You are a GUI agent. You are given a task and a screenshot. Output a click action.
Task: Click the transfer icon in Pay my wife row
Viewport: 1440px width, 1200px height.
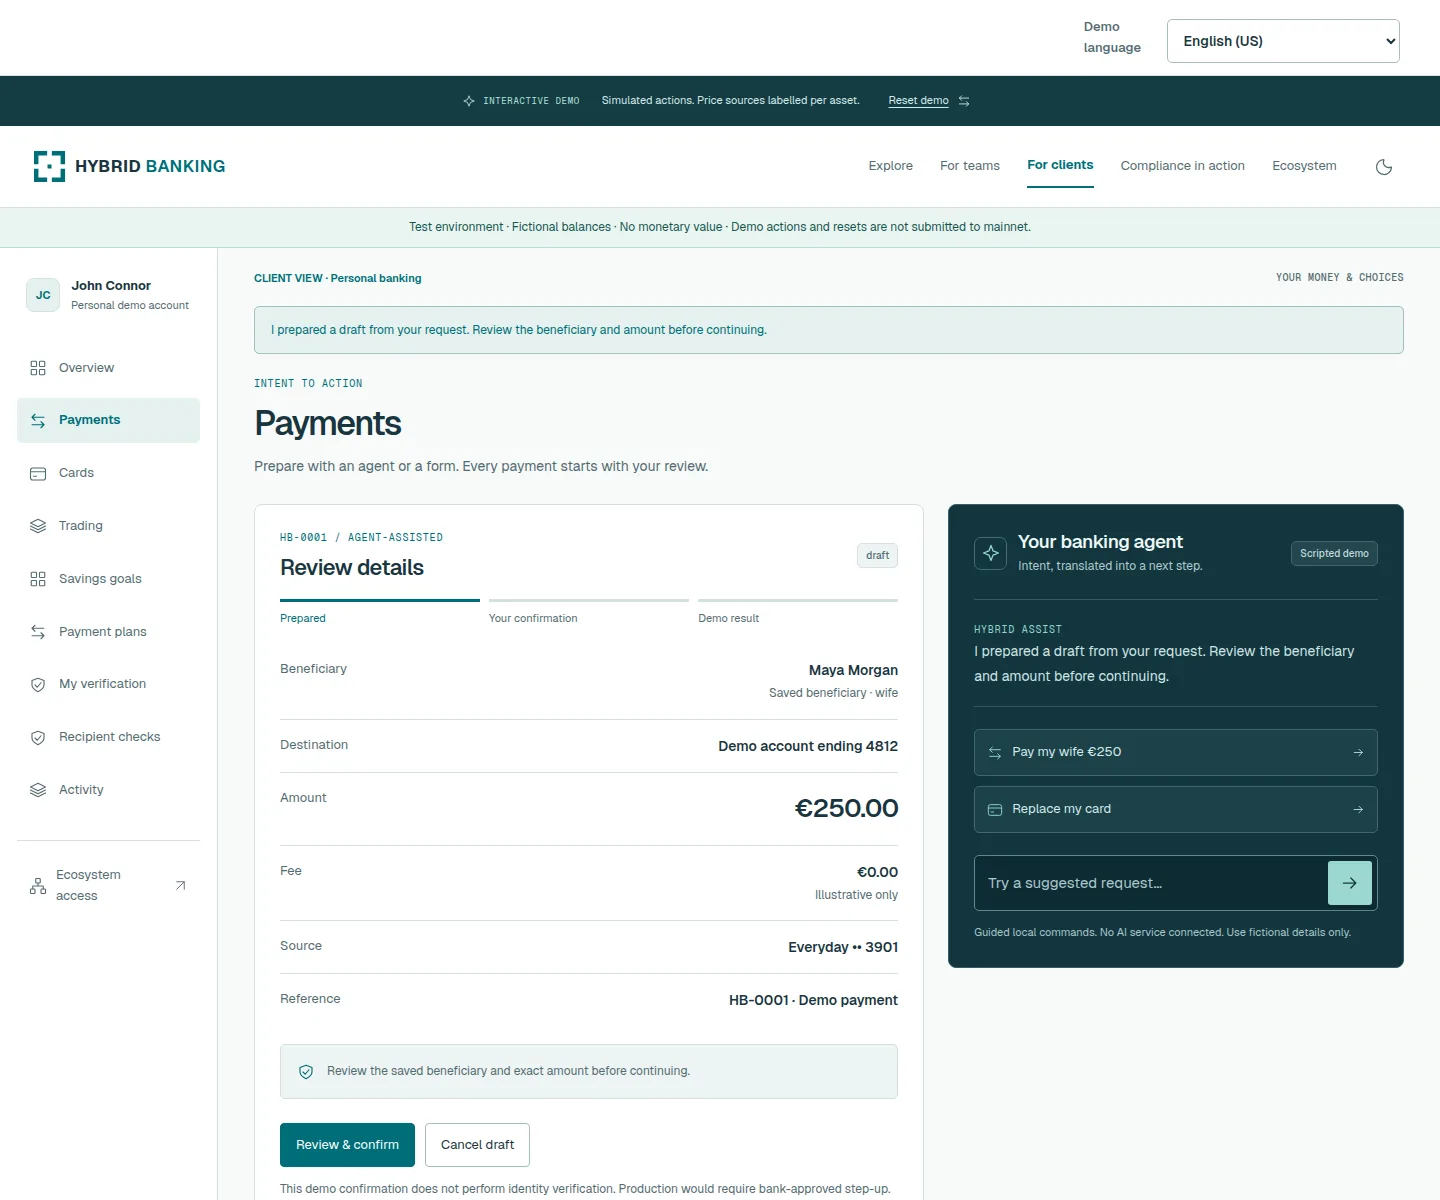tap(995, 753)
